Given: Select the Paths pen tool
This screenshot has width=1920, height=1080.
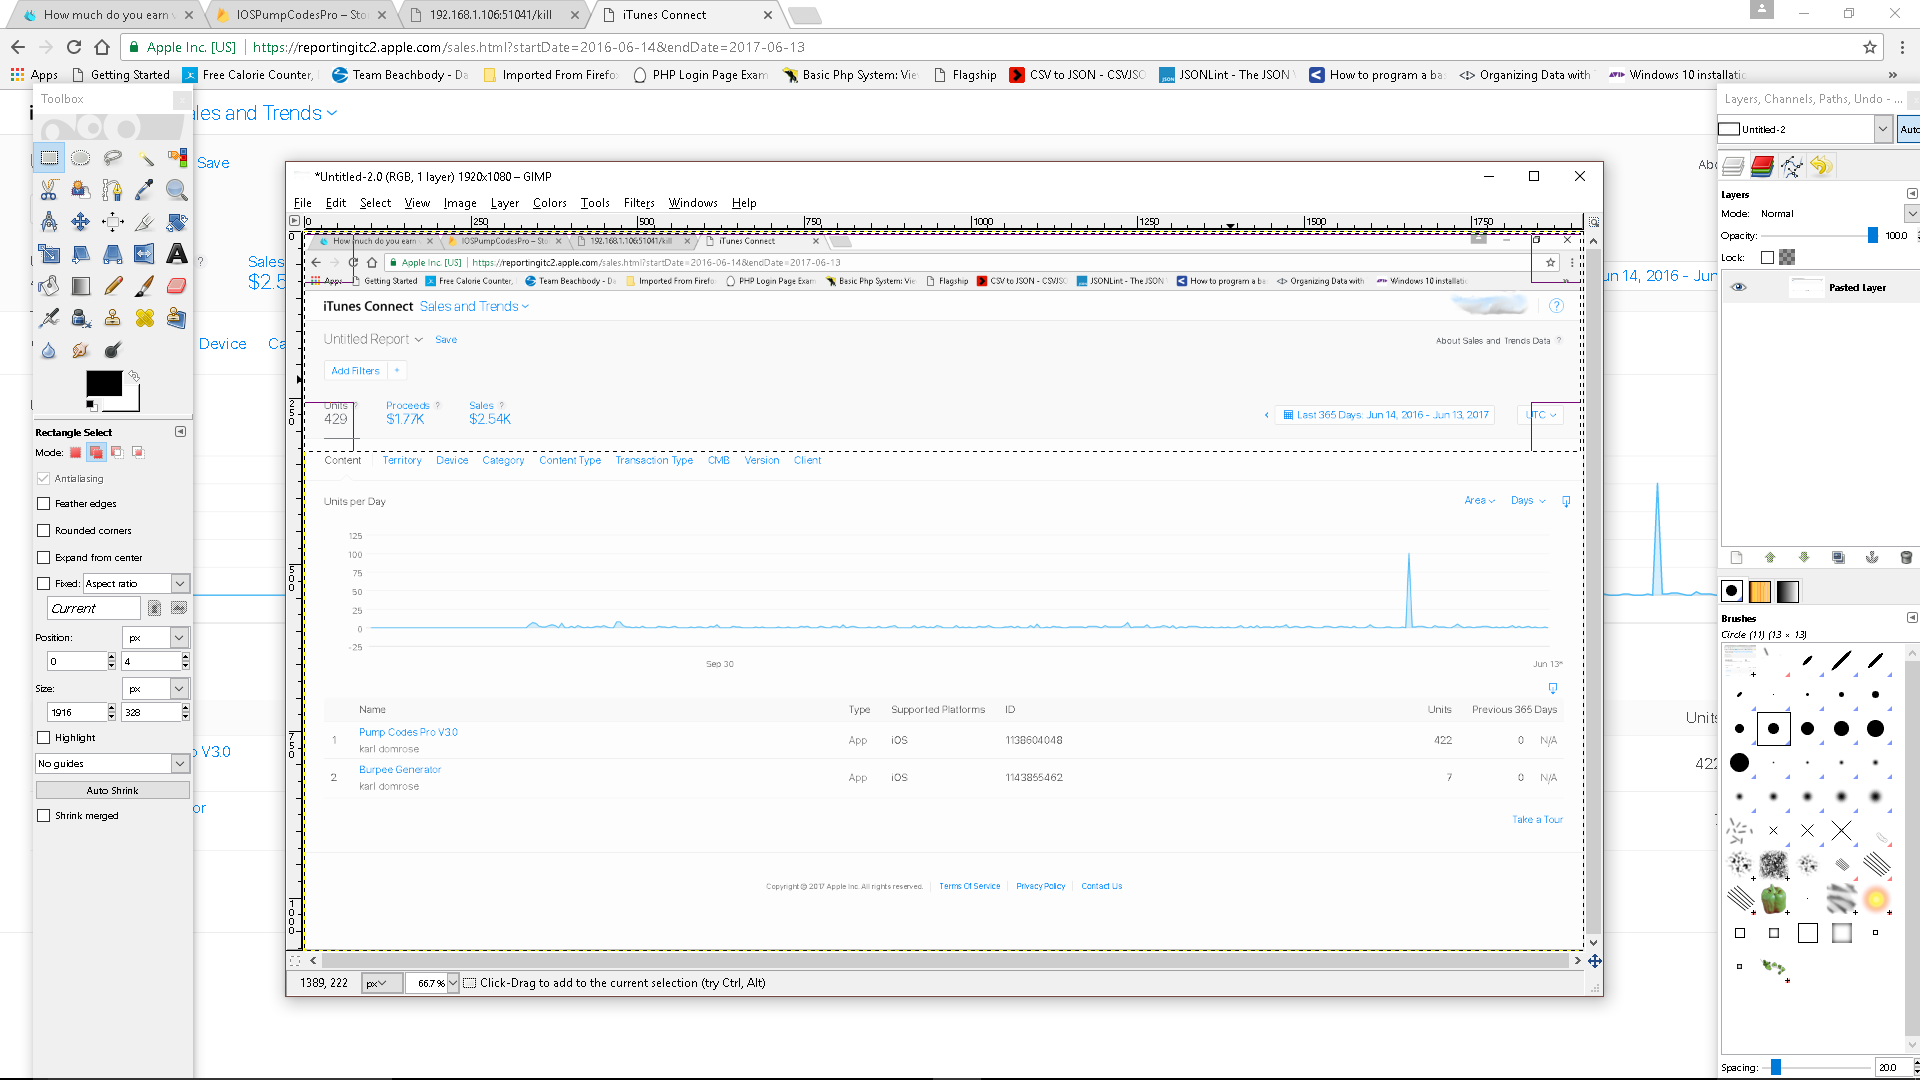Looking at the screenshot, I should click(113, 190).
